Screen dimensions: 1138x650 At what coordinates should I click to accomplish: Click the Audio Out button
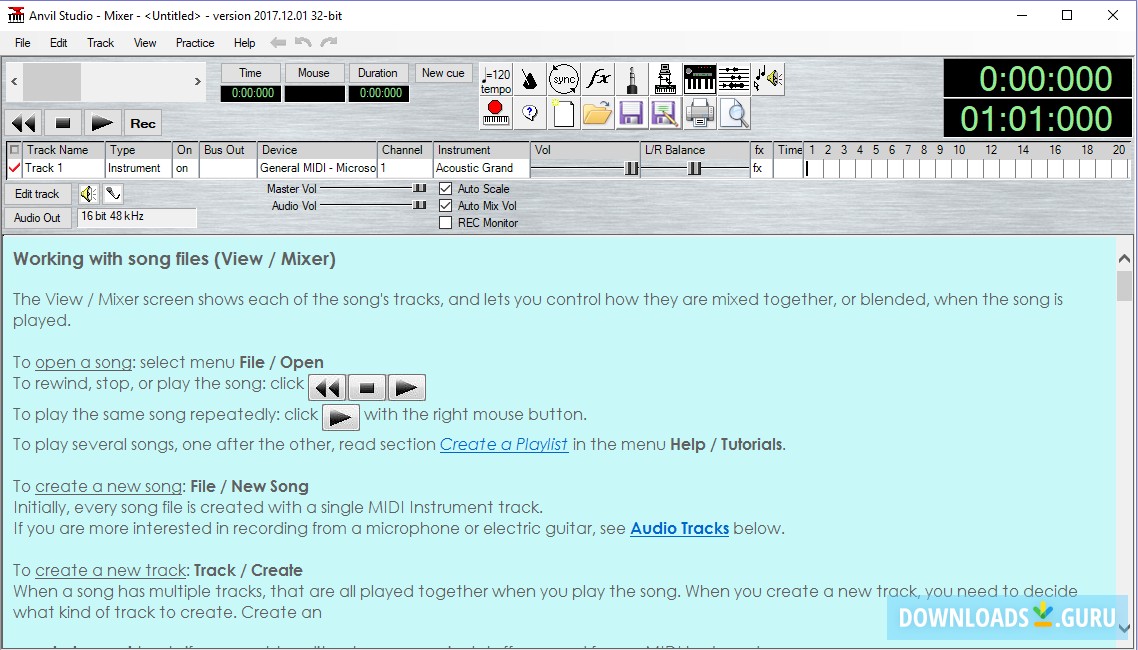(38, 218)
